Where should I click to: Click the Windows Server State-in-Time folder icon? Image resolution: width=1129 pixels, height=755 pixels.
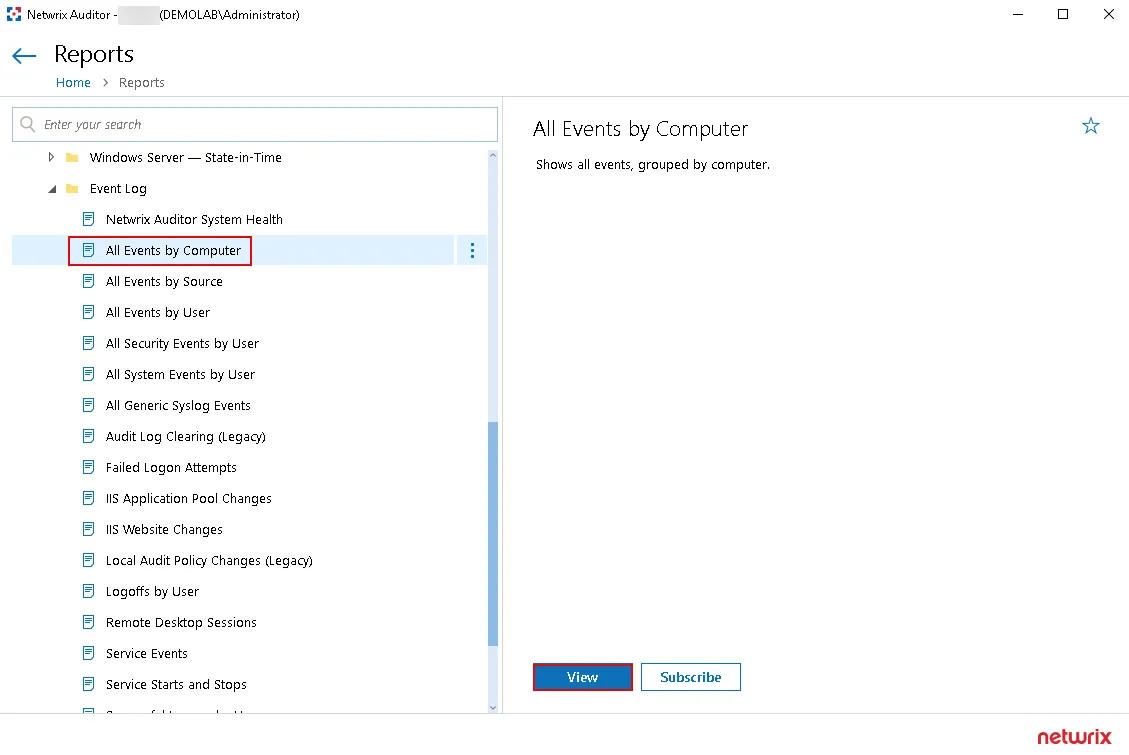click(x=72, y=158)
